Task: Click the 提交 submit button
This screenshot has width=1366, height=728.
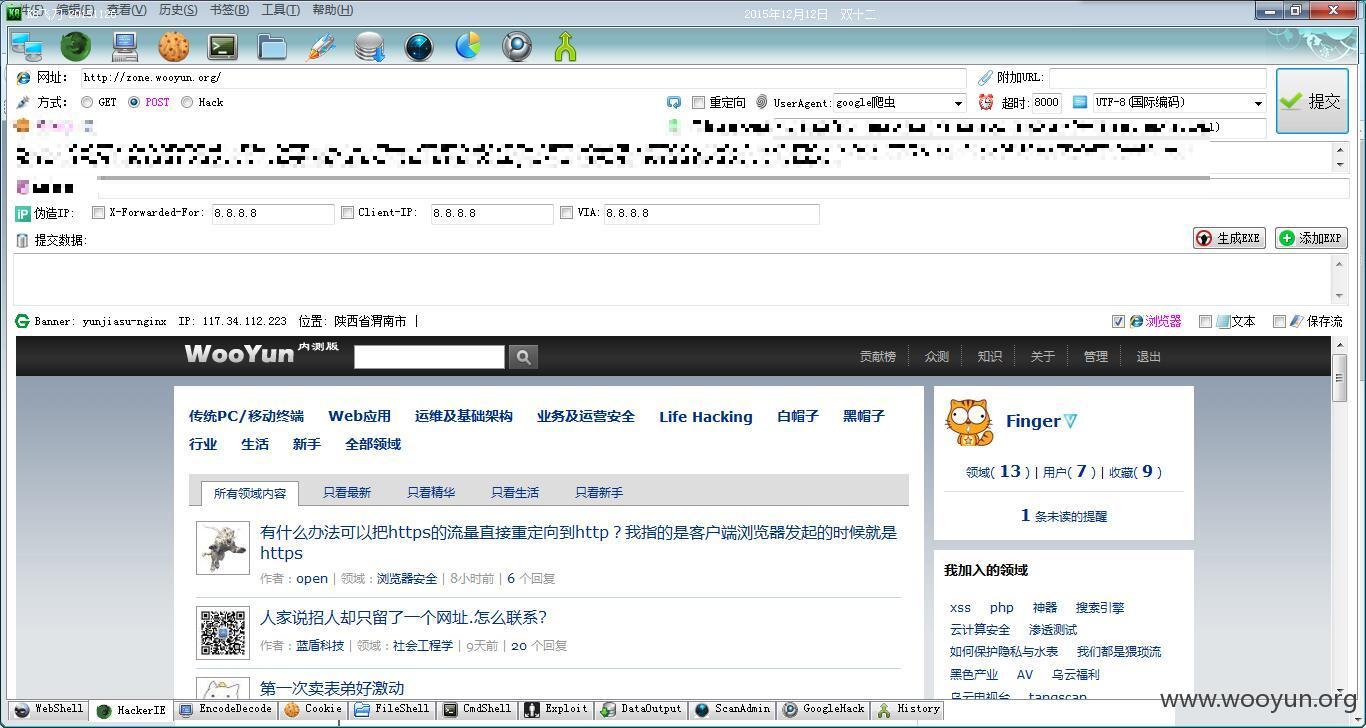Action: (x=1312, y=101)
